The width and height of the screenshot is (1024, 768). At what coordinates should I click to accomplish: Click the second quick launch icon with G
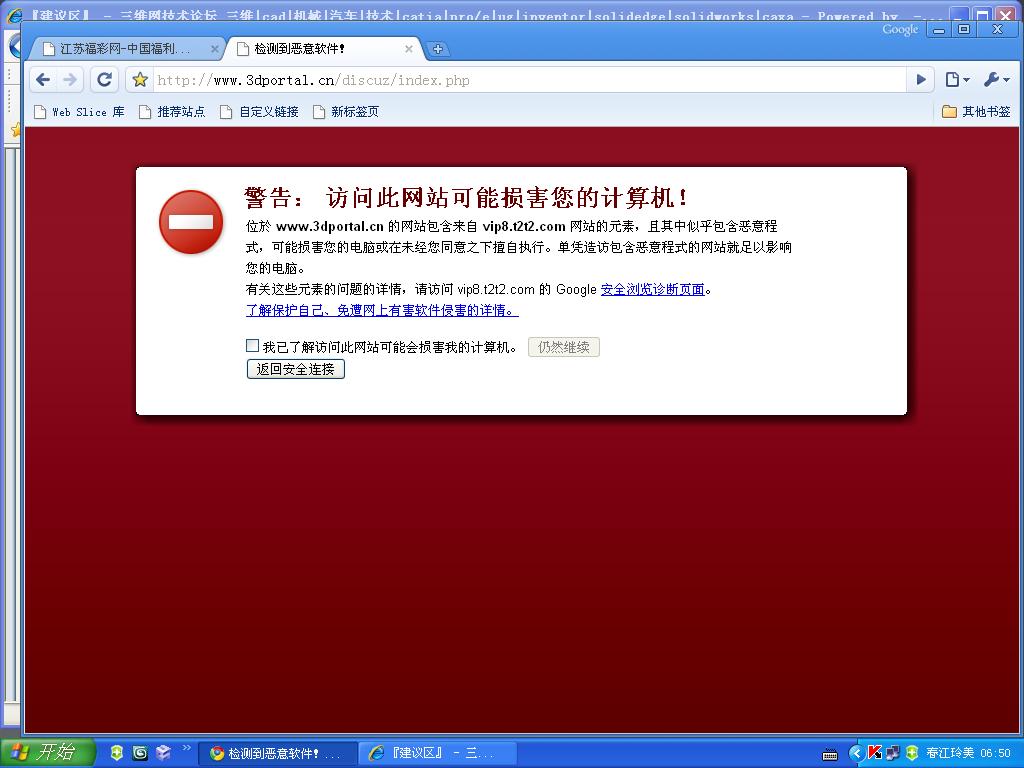[140, 753]
